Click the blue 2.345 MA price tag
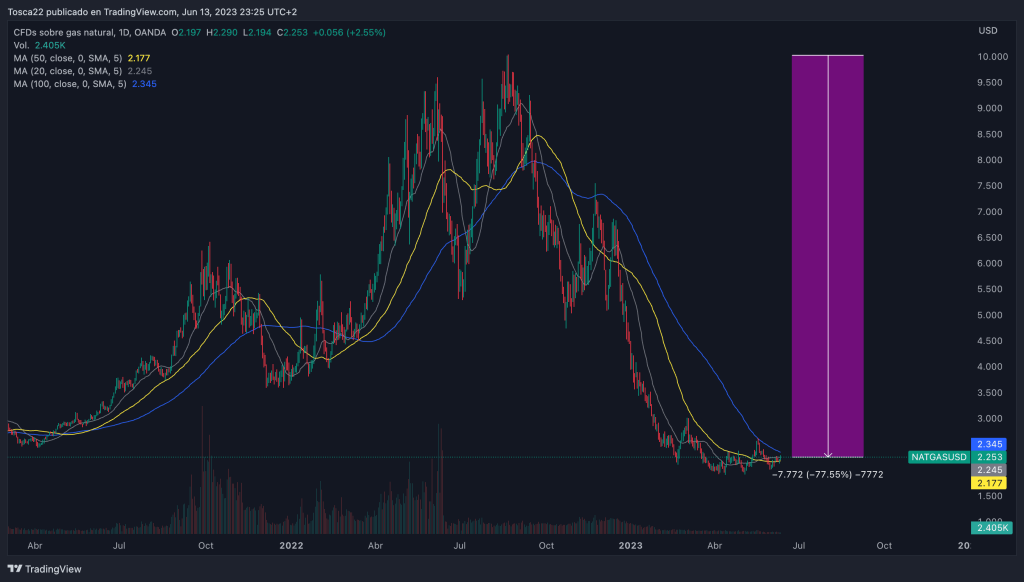This screenshot has height=582, width=1024. point(989,444)
